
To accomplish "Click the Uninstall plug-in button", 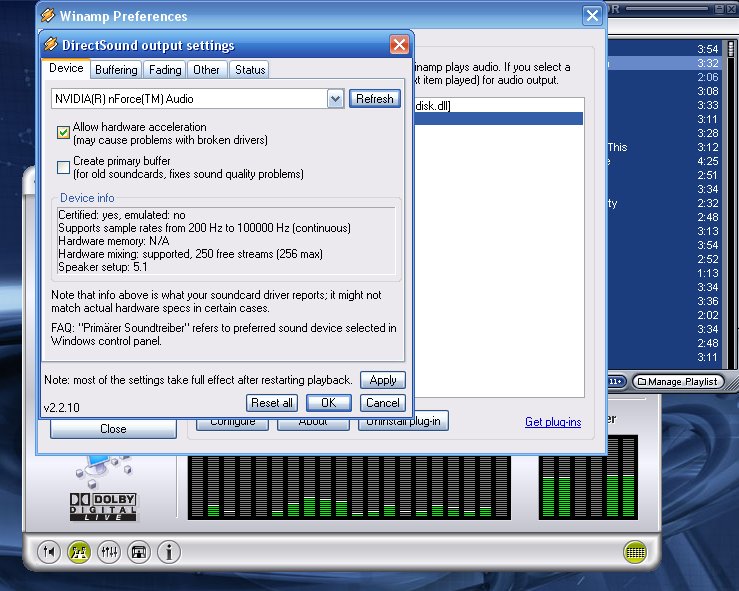I will click(x=403, y=422).
